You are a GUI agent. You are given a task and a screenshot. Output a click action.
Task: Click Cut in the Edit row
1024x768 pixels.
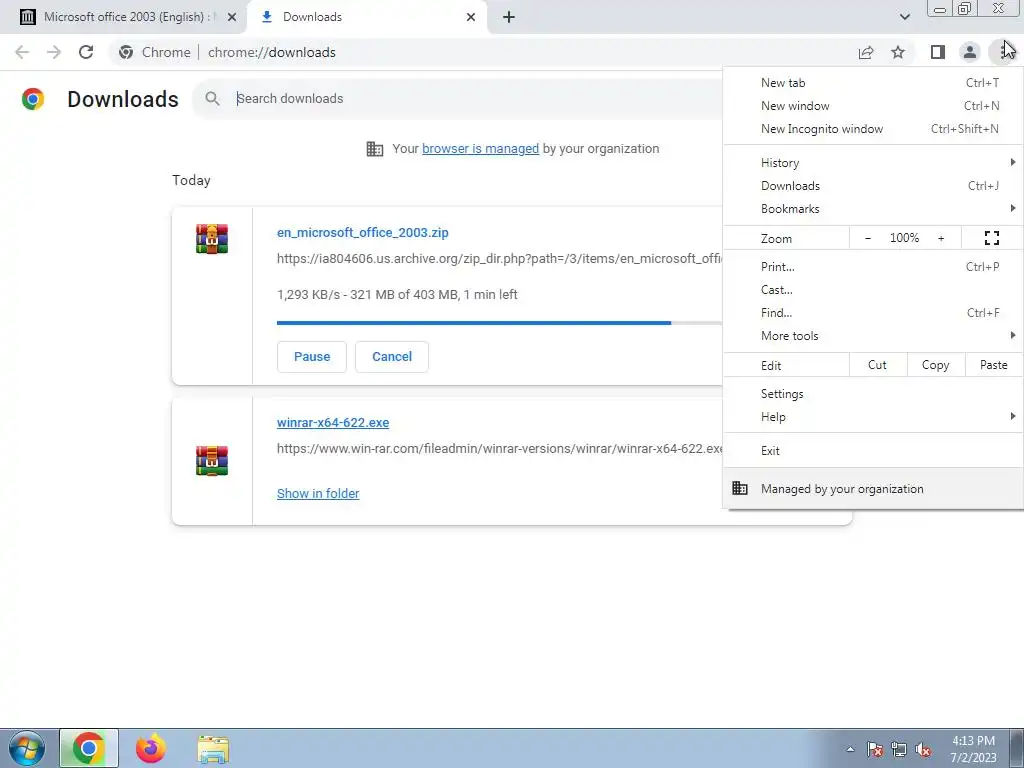(877, 365)
